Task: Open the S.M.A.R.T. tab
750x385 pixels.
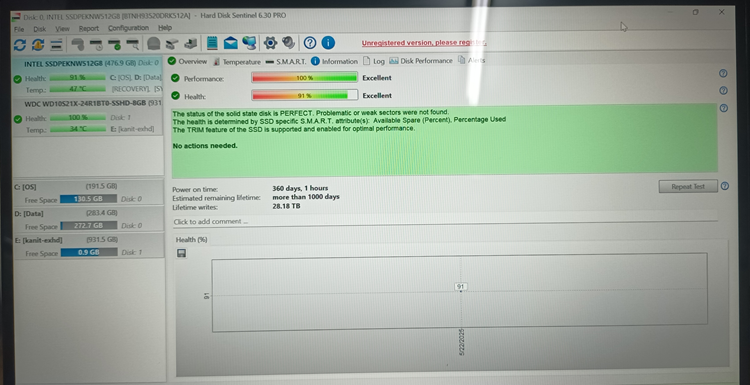Action: click(x=286, y=62)
